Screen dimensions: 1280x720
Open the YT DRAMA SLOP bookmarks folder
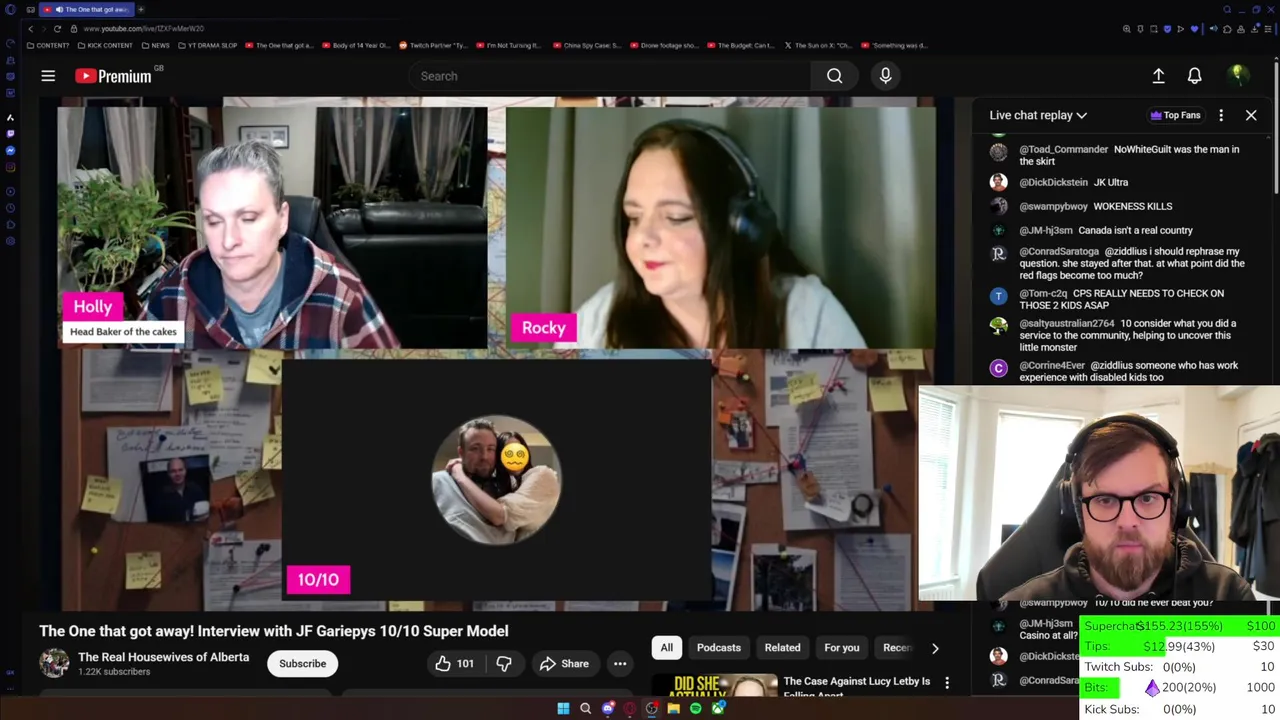(207, 45)
